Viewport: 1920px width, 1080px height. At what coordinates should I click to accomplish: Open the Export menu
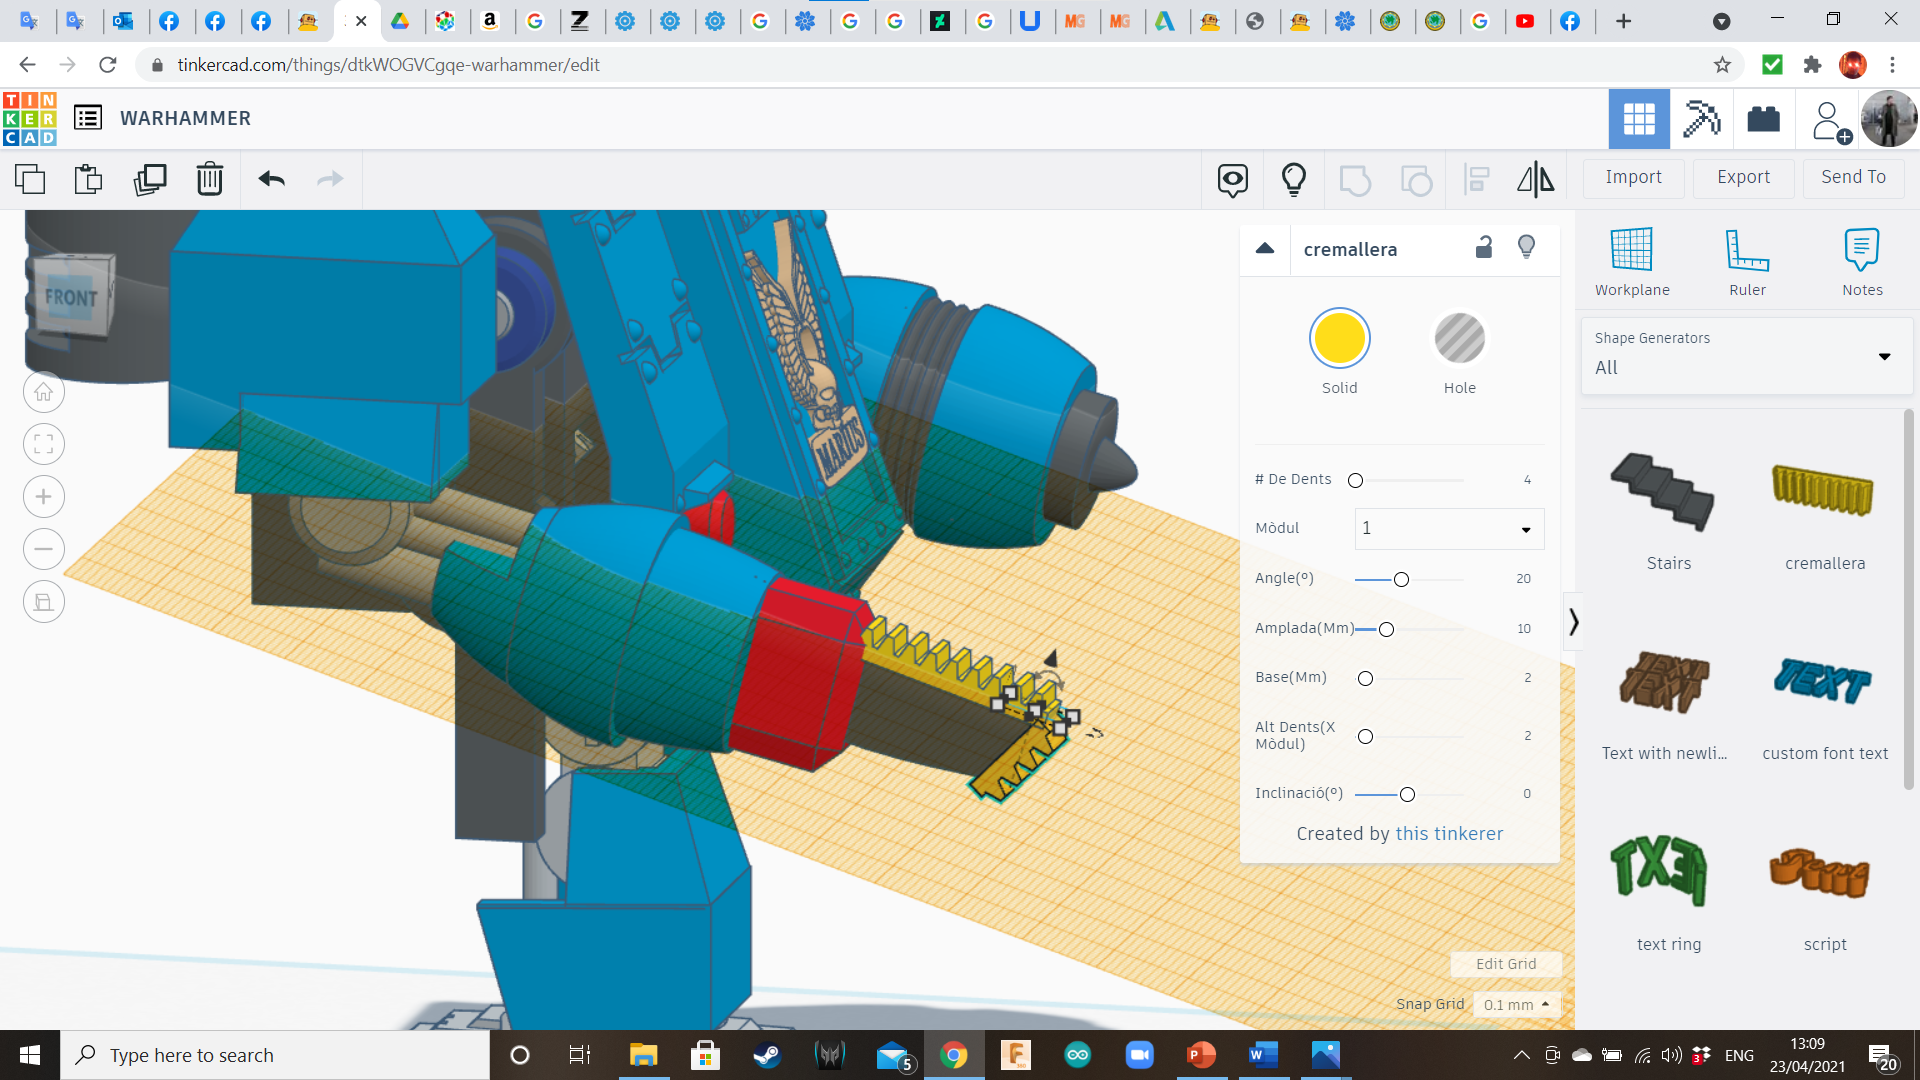(x=1743, y=177)
